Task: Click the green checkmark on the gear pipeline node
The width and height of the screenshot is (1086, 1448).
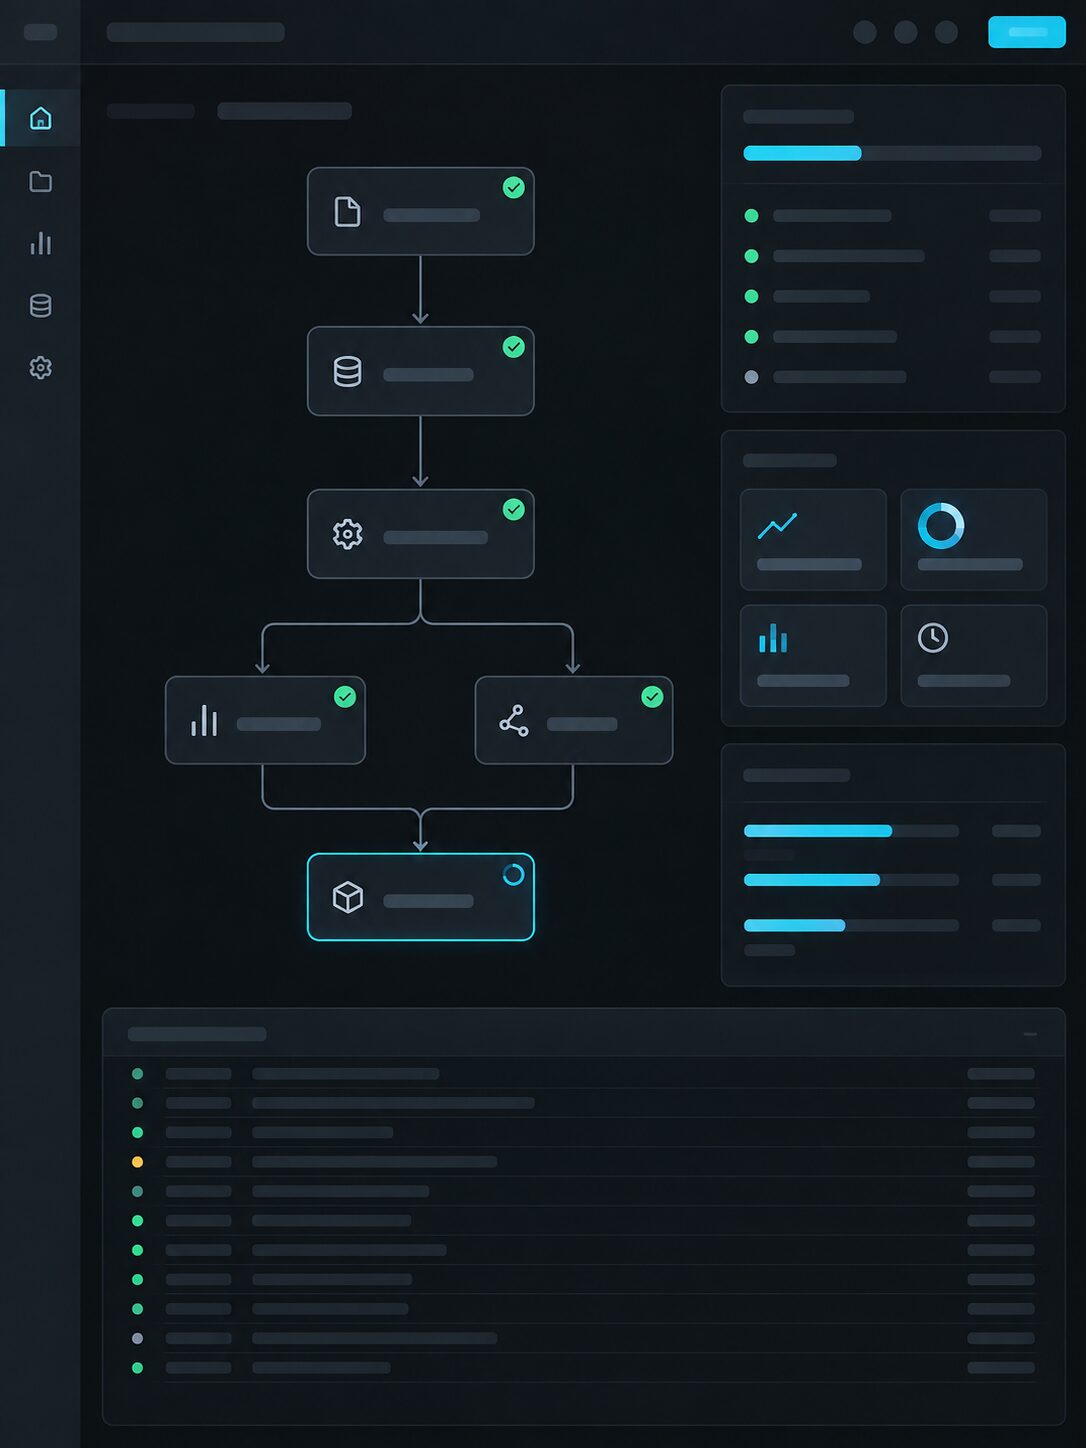Action: (514, 509)
